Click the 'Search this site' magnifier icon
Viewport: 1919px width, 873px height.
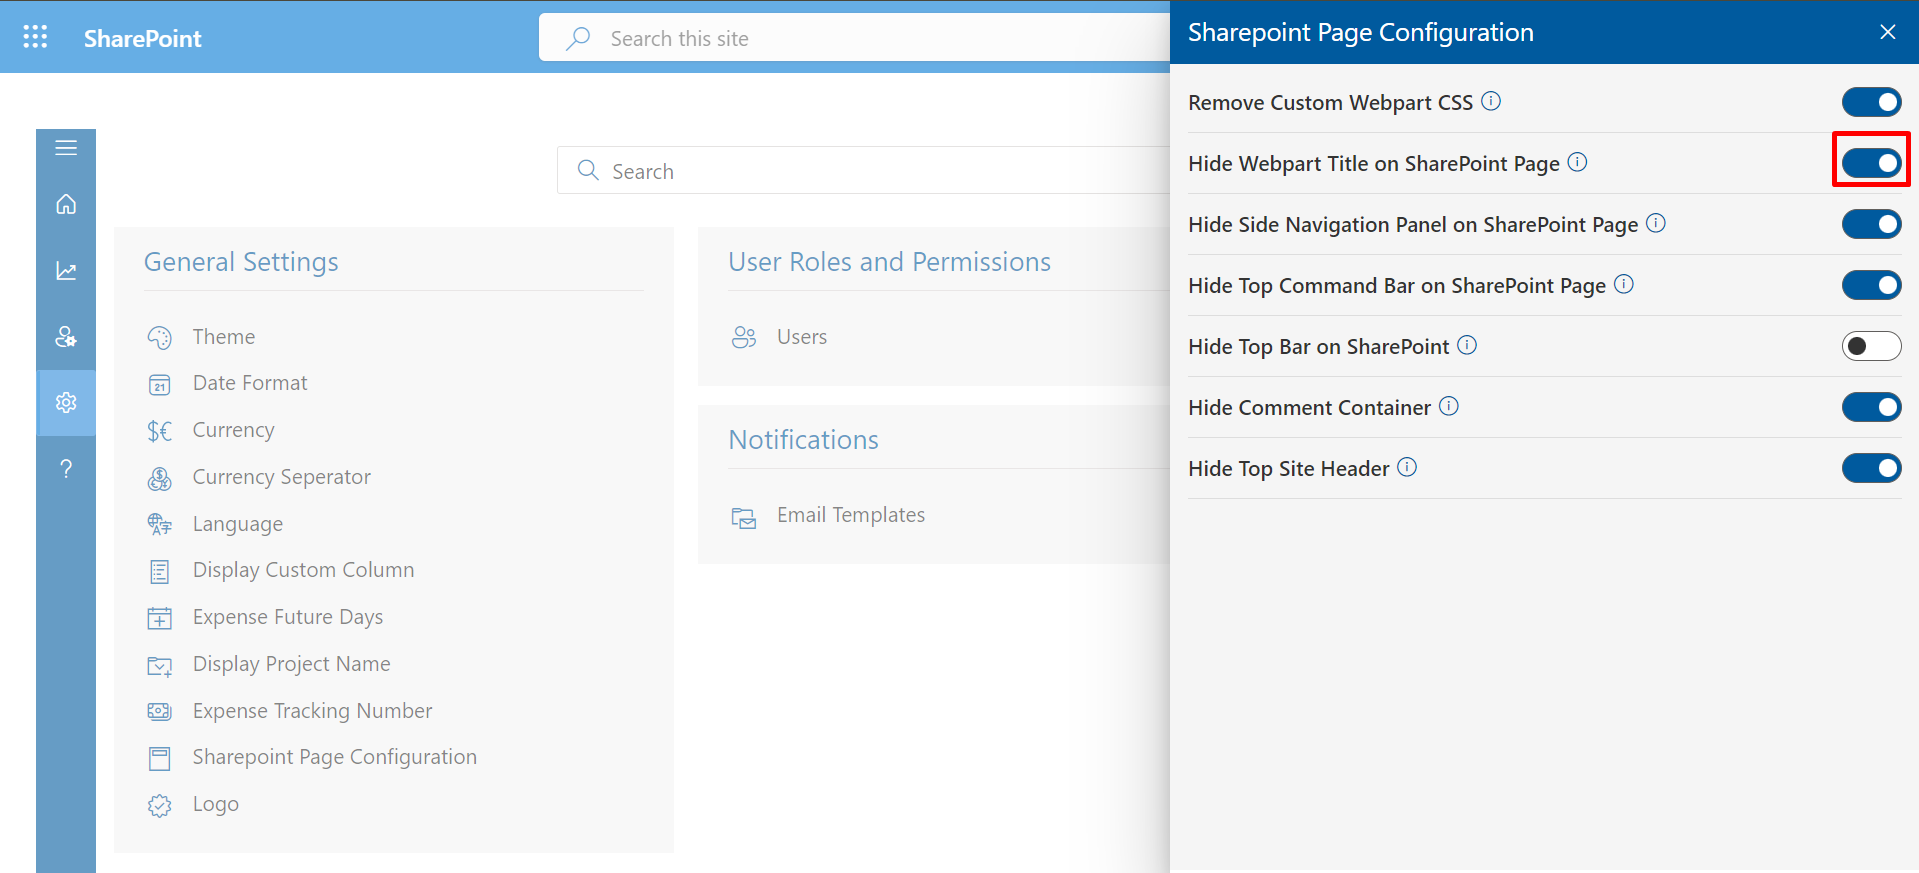coord(578,38)
